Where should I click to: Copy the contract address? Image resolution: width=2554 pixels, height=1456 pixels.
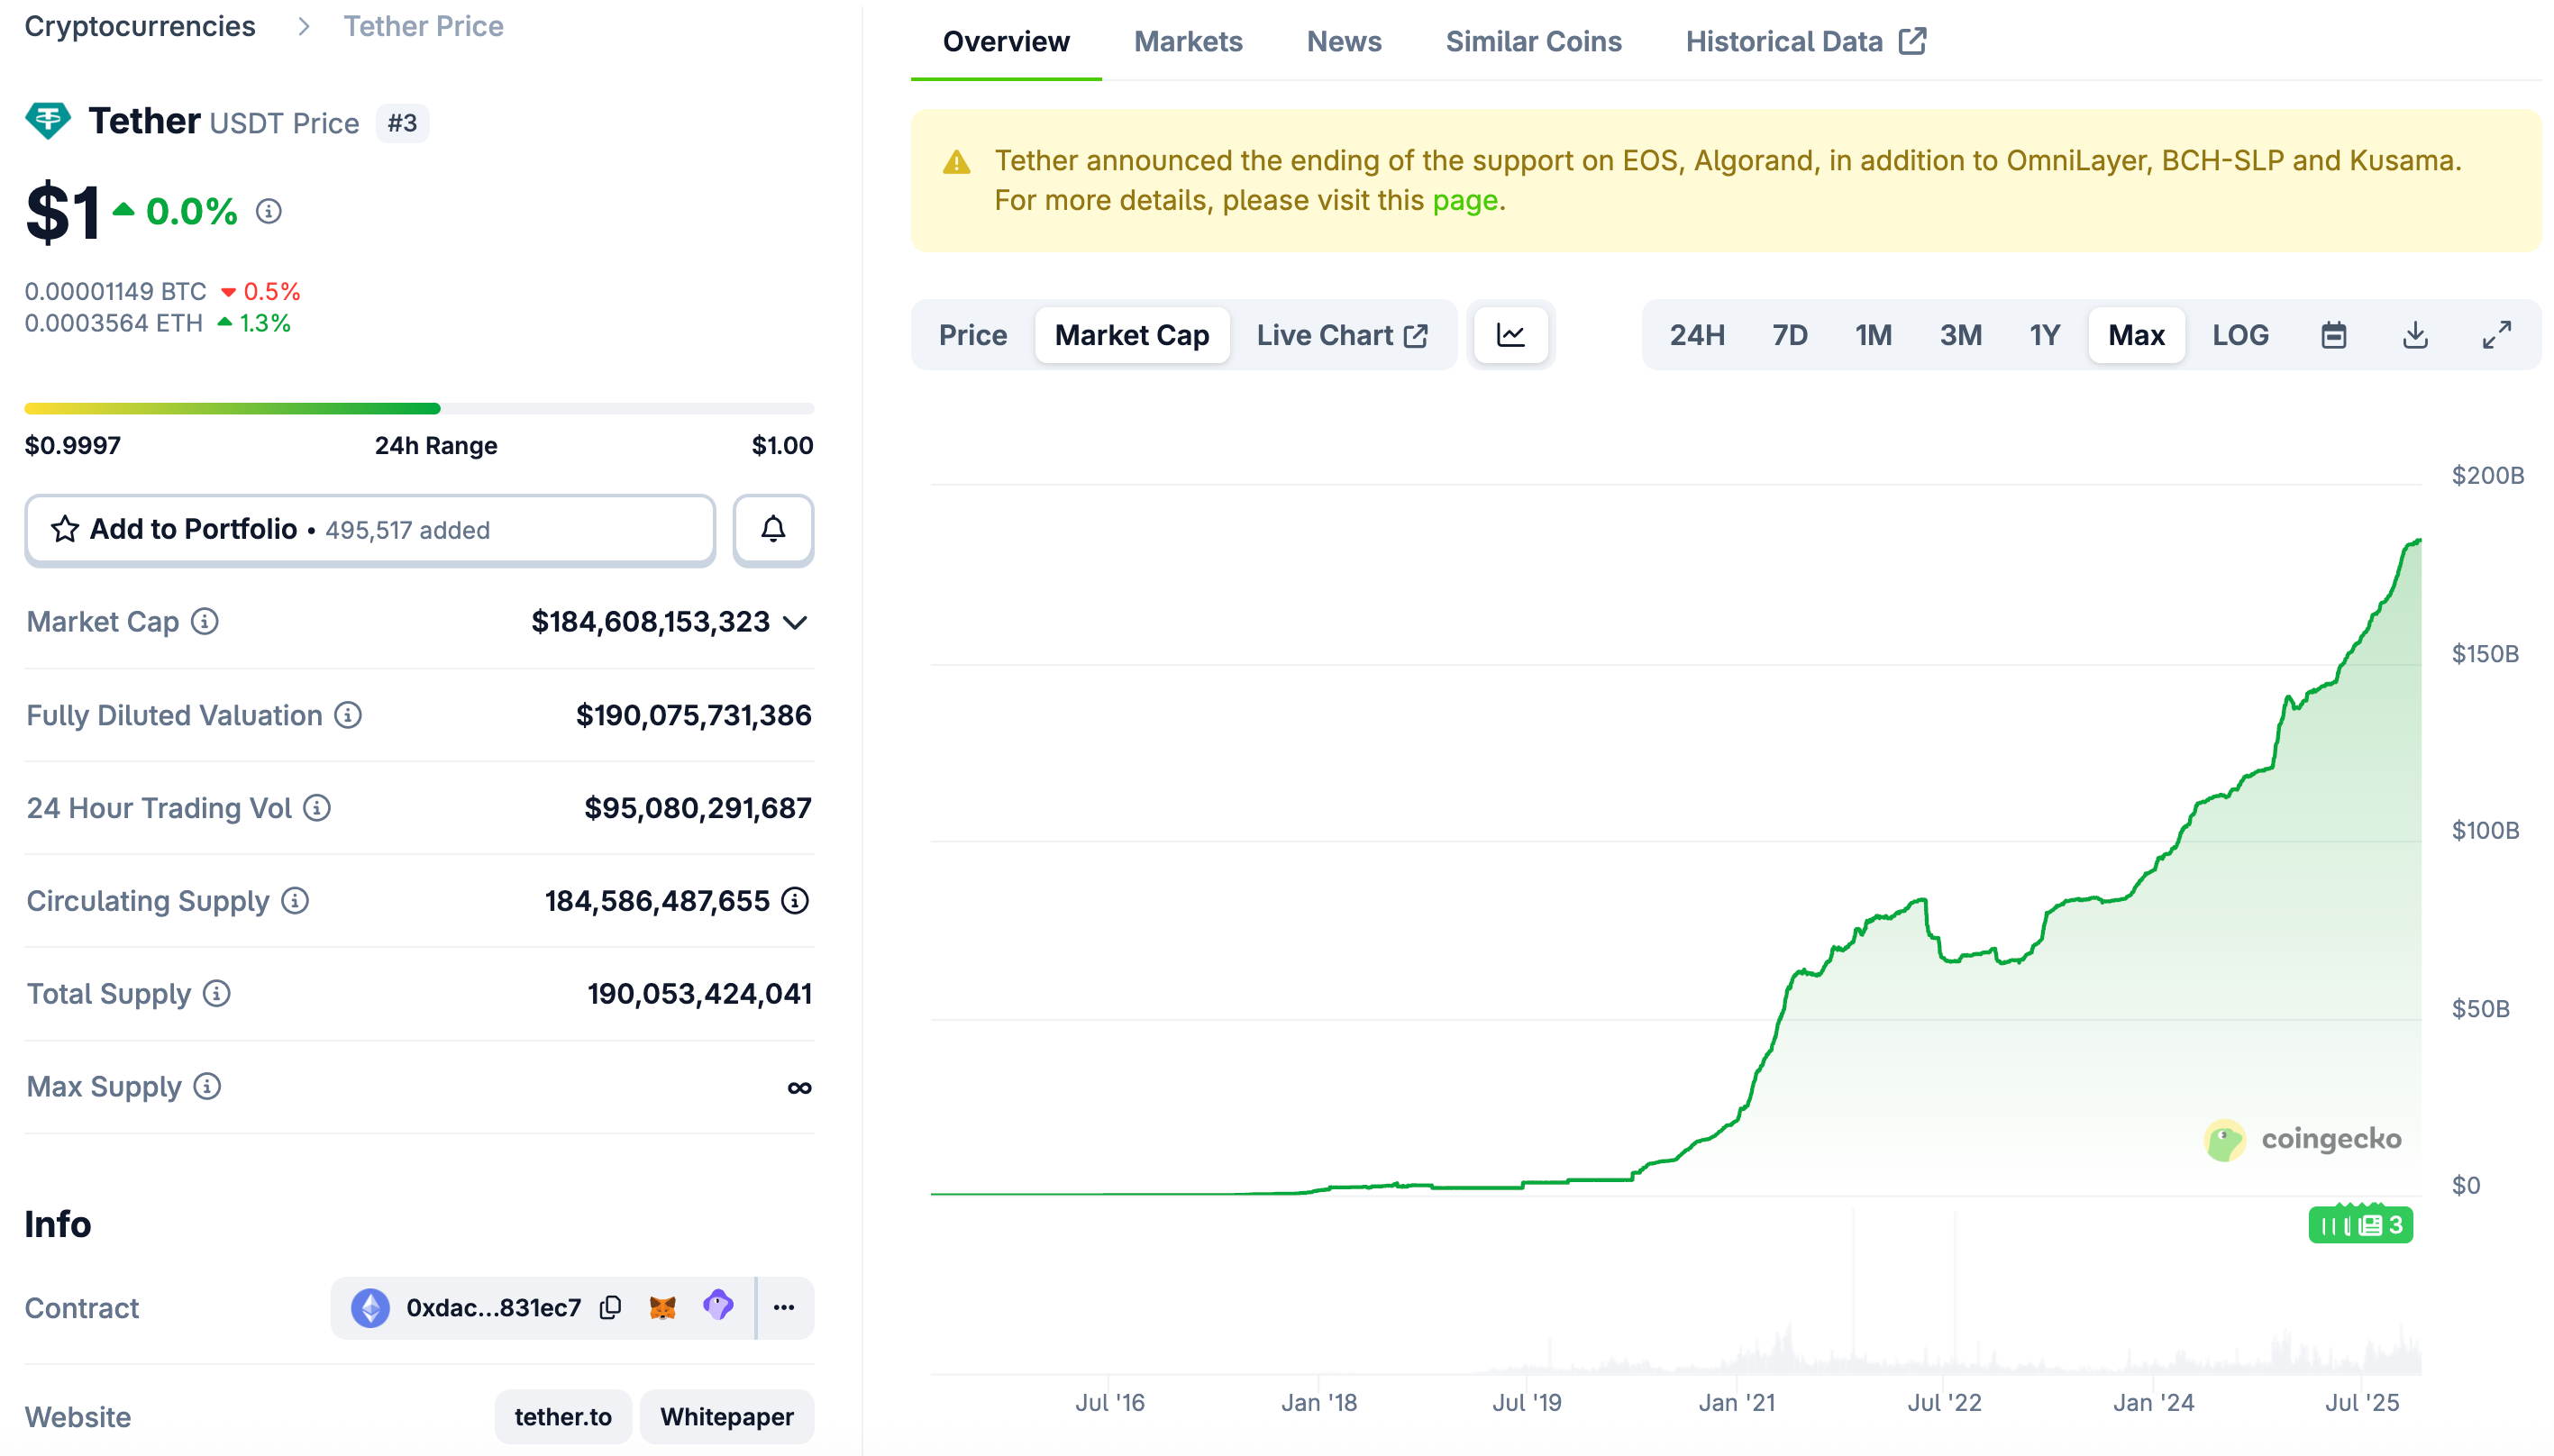pos(610,1307)
